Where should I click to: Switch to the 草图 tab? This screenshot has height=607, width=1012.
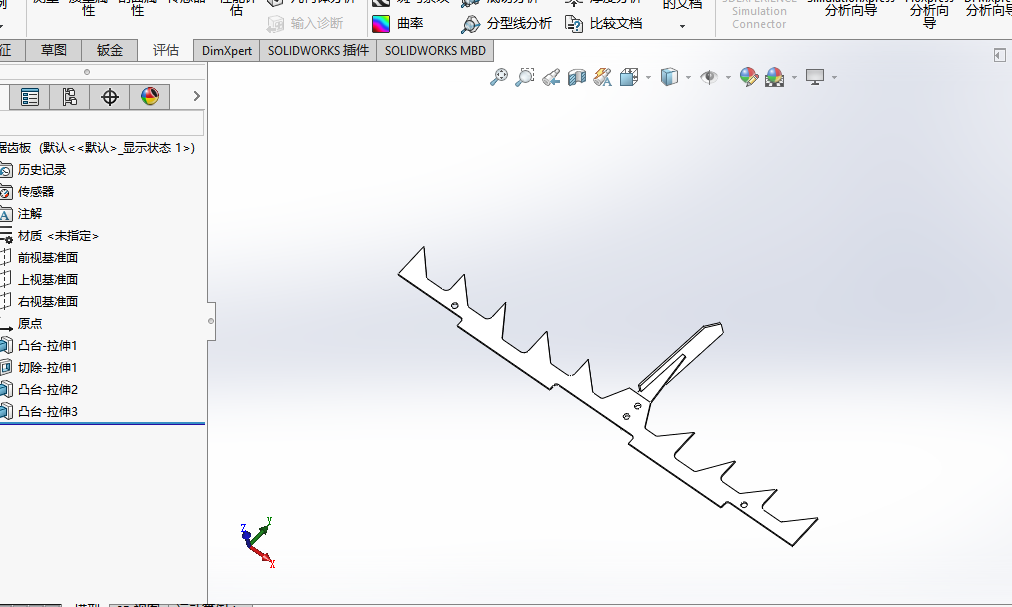tap(54, 50)
